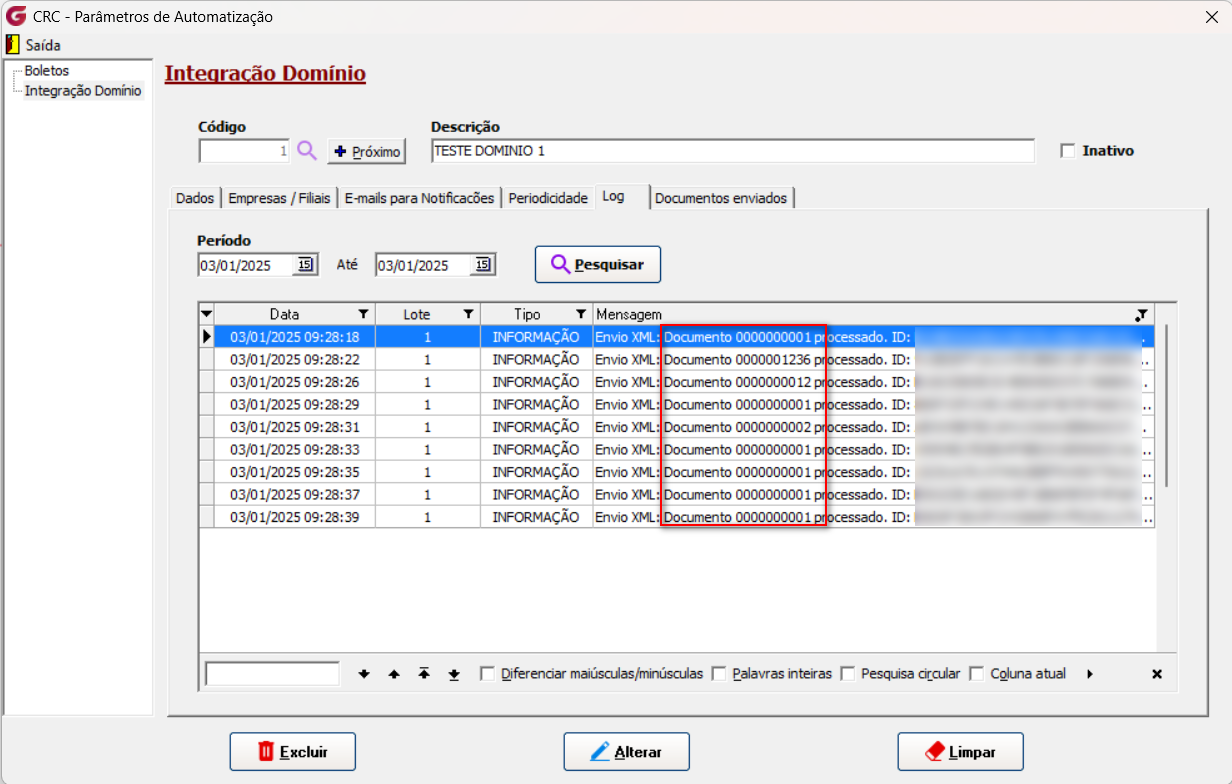Check the Inativo checkbox
Image resolution: width=1232 pixels, height=784 pixels.
[x=1068, y=151]
